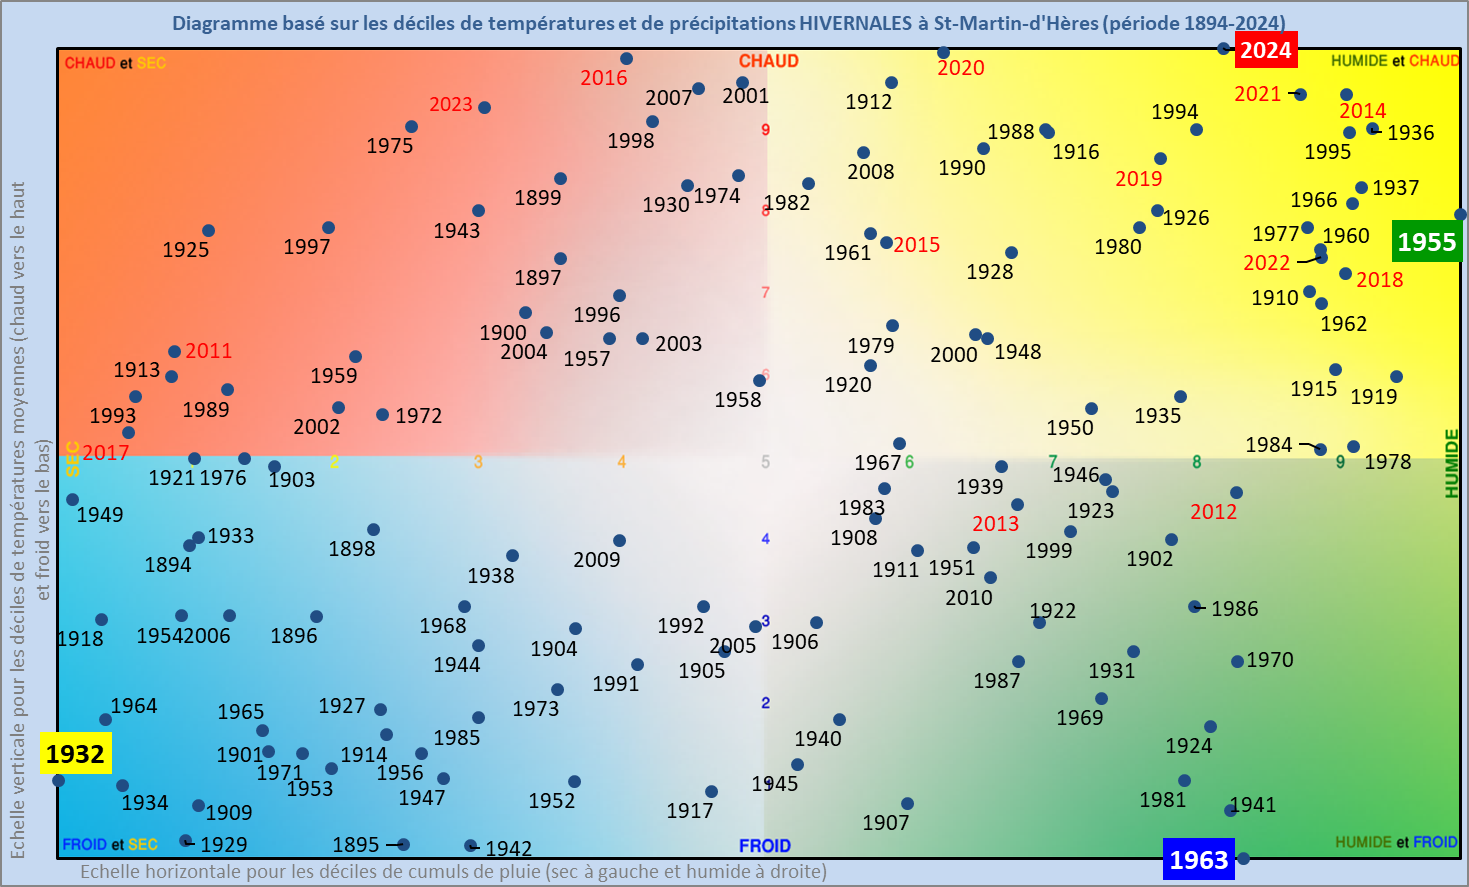Click the year label 1970
1469x887 pixels.
point(1270,660)
